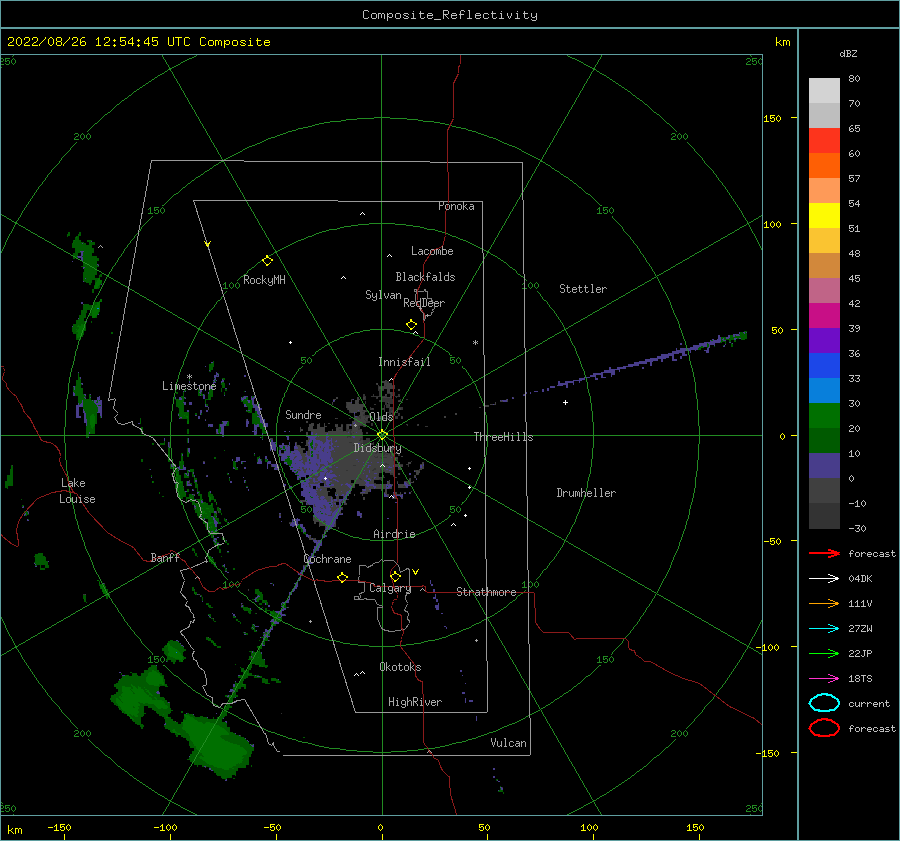Click the Stettler town label
This screenshot has width=900, height=841.
pyautogui.click(x=583, y=289)
